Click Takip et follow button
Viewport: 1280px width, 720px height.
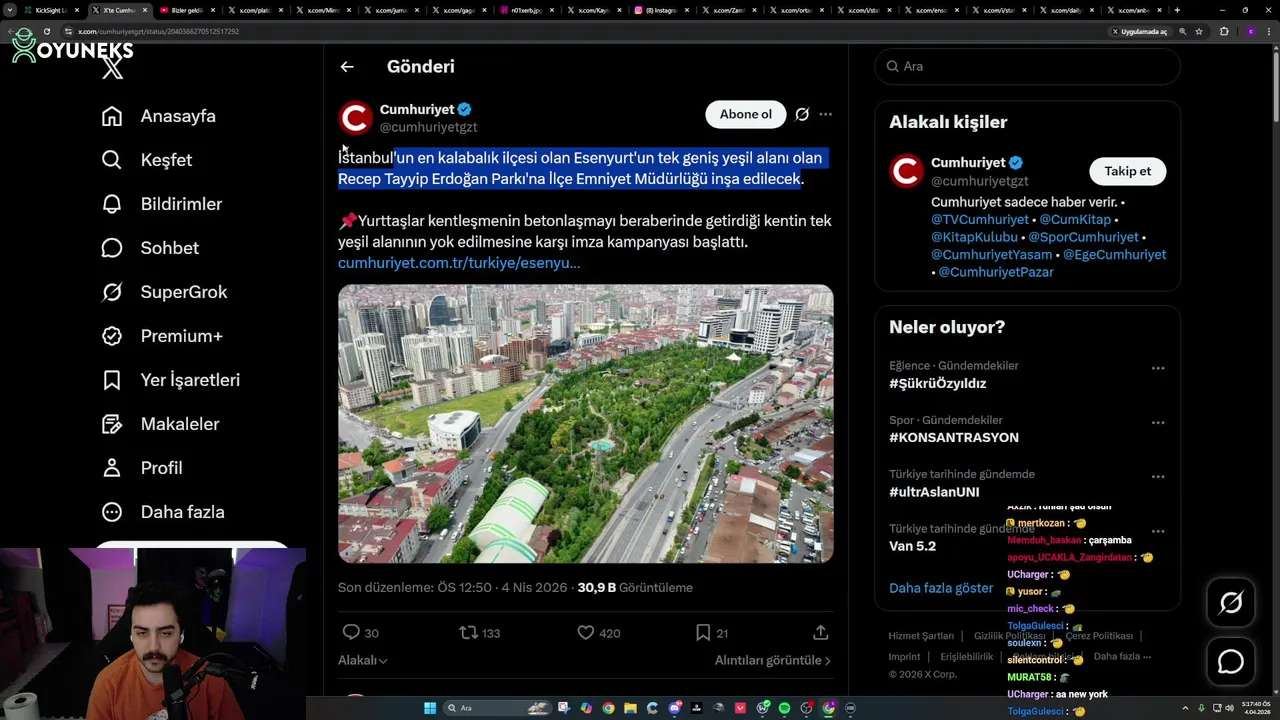[x=1127, y=171]
